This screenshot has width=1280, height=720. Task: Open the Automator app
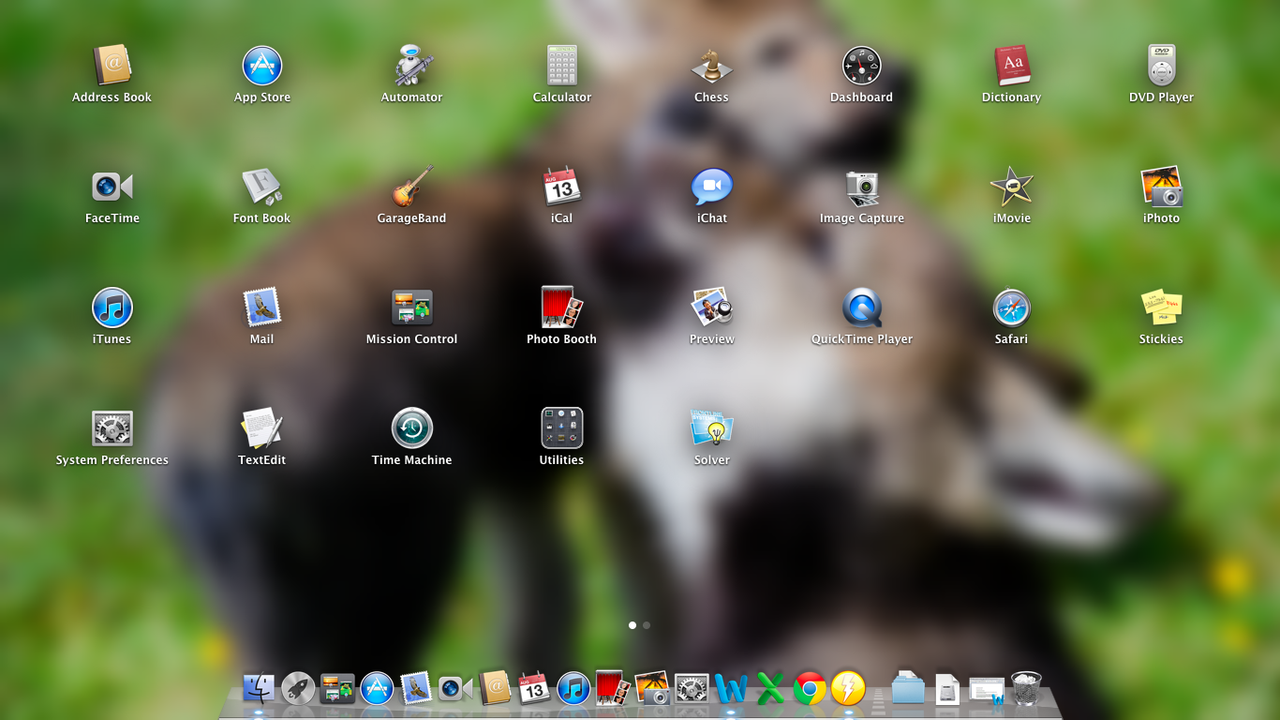click(412, 66)
